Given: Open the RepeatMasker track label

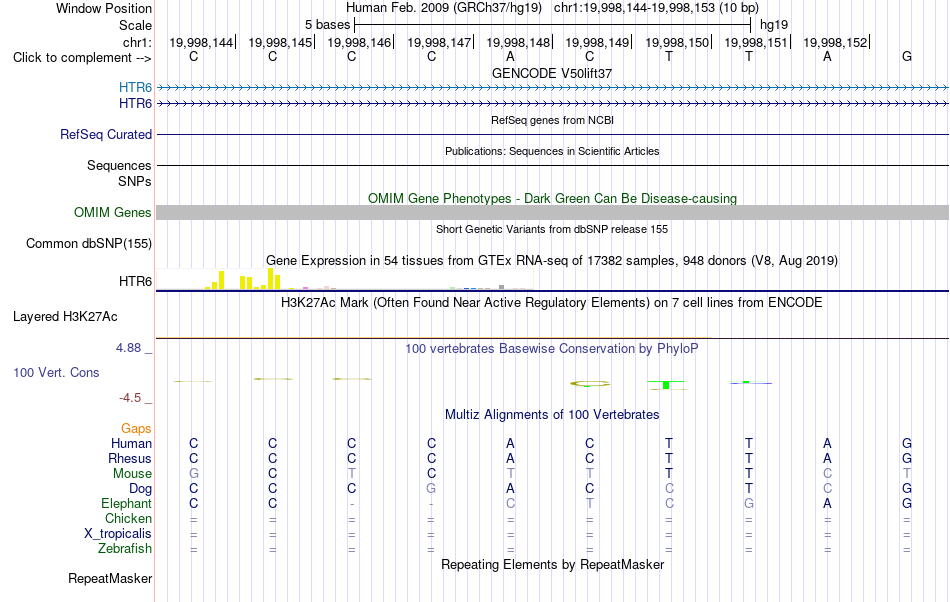Looking at the screenshot, I should (x=110, y=578).
